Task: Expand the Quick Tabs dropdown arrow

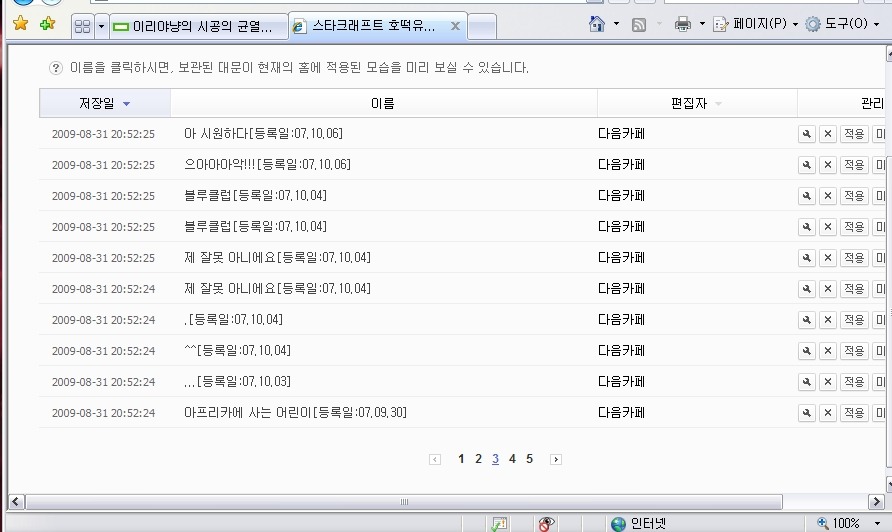Action: [x=101, y=26]
